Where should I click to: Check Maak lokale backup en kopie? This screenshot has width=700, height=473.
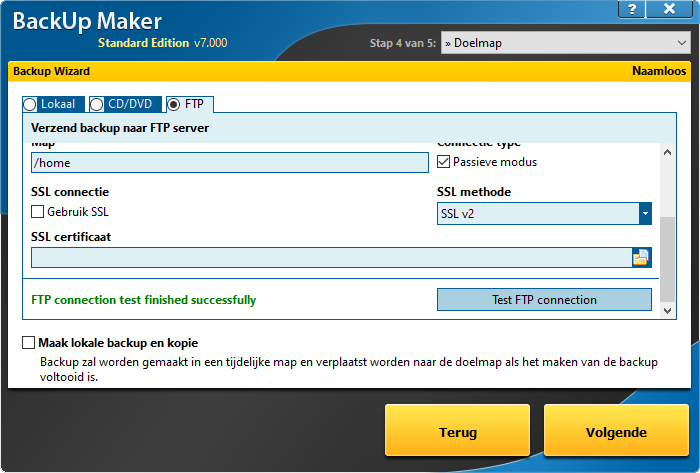point(29,343)
